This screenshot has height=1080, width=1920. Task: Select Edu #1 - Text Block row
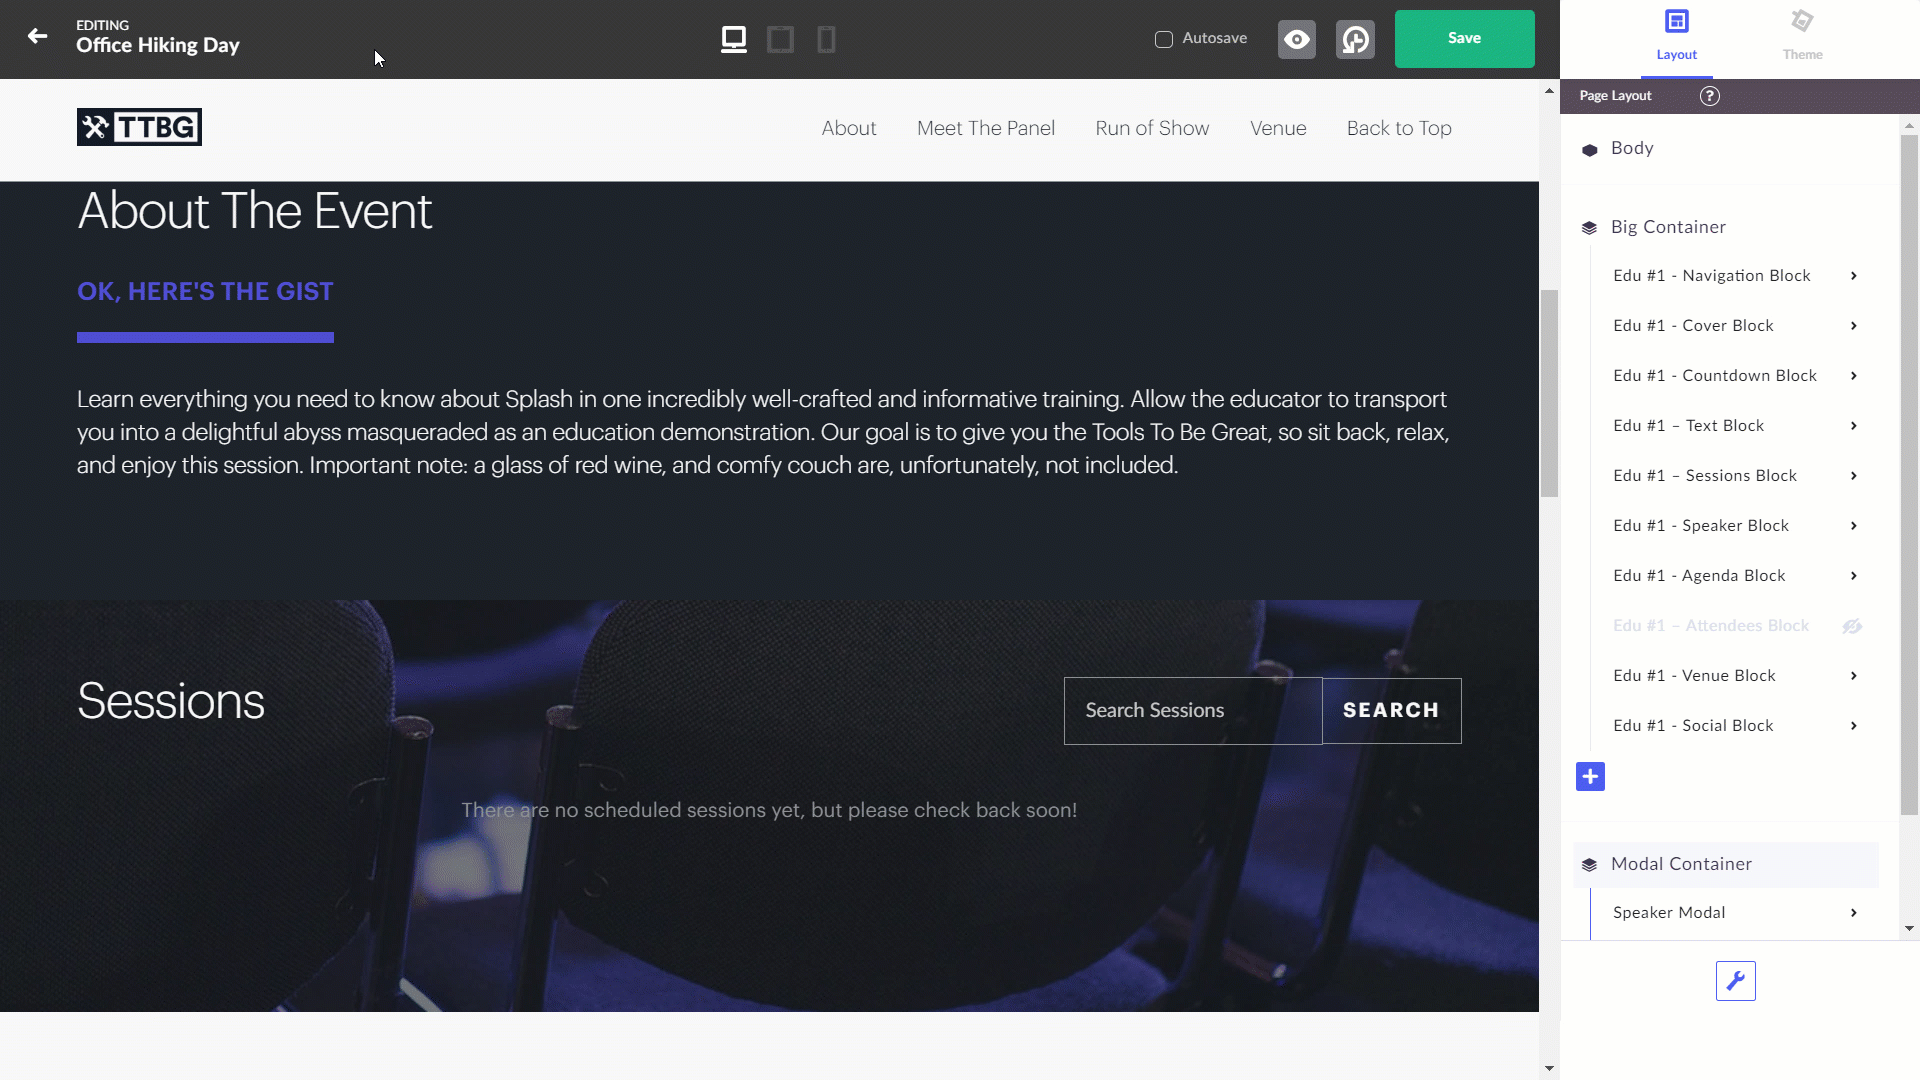coord(1735,426)
